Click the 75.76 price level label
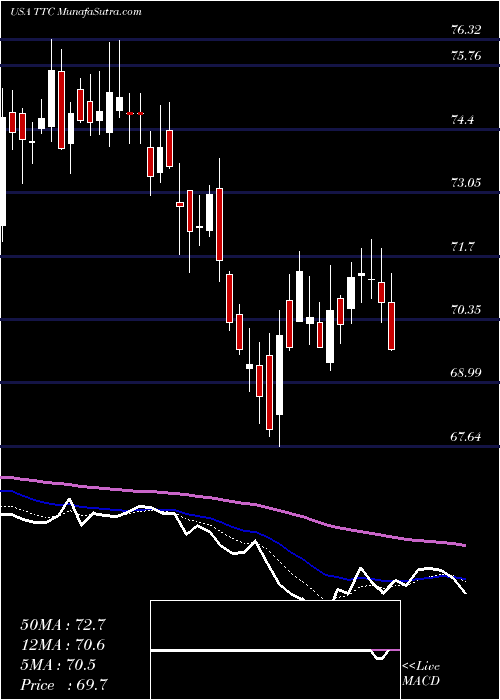Screen dimensions: 500x700 coord(466,56)
